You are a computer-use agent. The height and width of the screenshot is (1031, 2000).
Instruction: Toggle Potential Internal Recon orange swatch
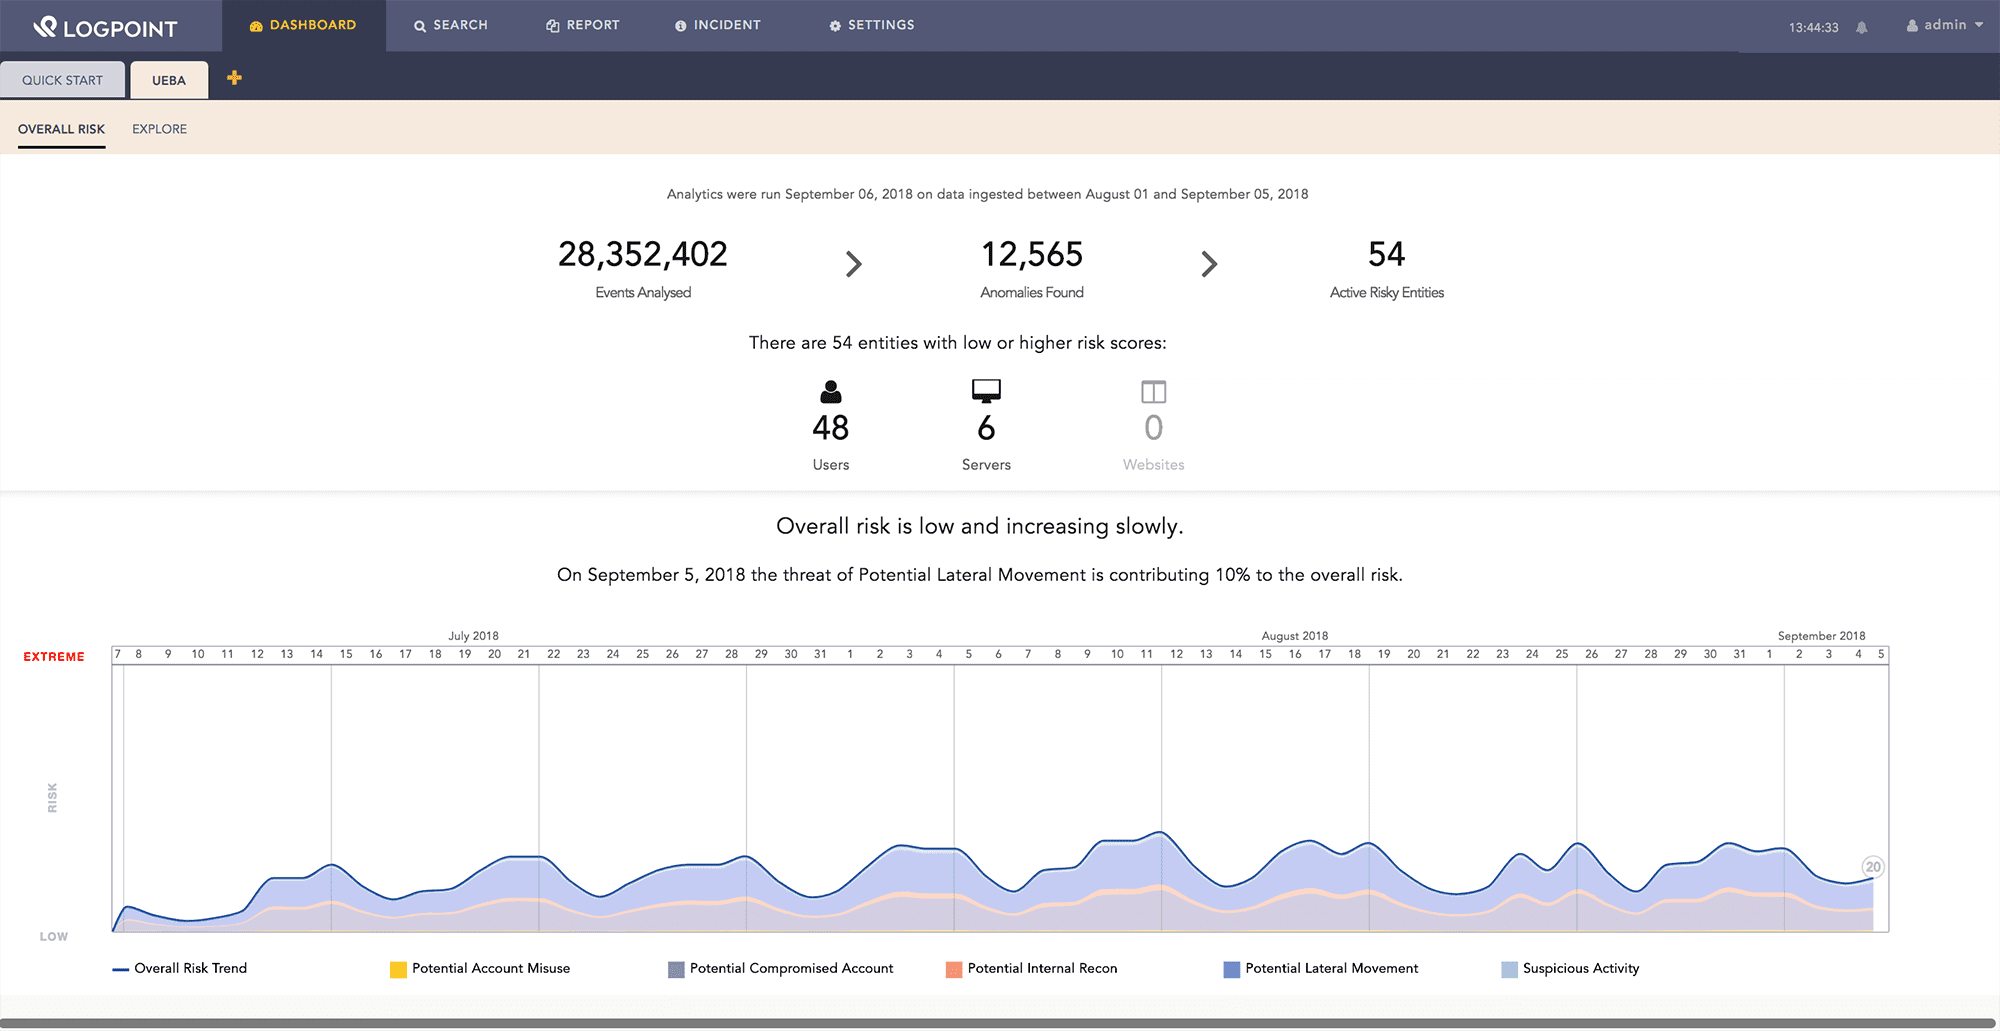[x=954, y=969]
